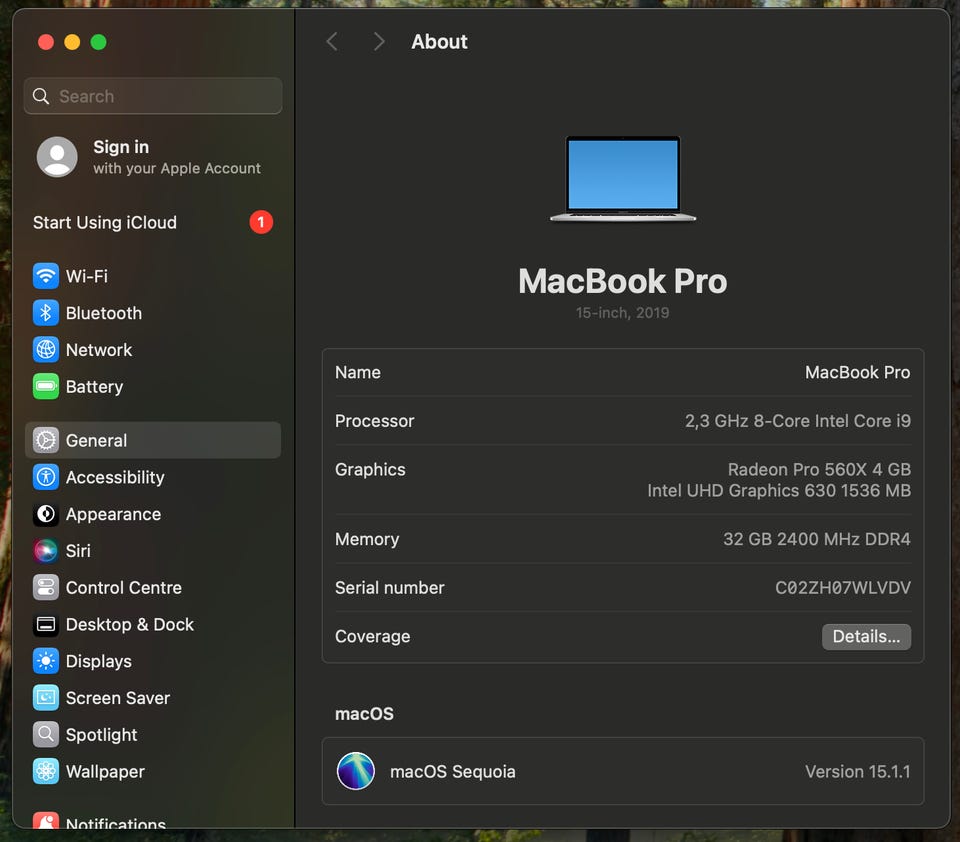Navigate back with the left chevron

(332, 42)
